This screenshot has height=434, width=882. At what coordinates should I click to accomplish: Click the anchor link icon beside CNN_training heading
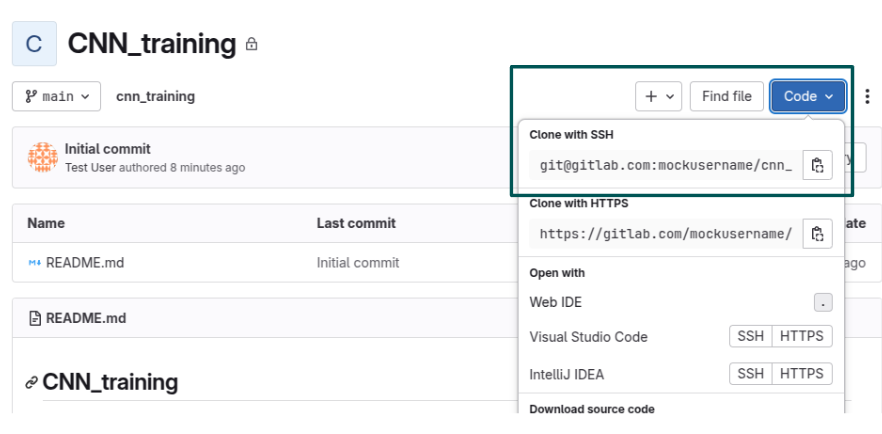tap(31, 382)
